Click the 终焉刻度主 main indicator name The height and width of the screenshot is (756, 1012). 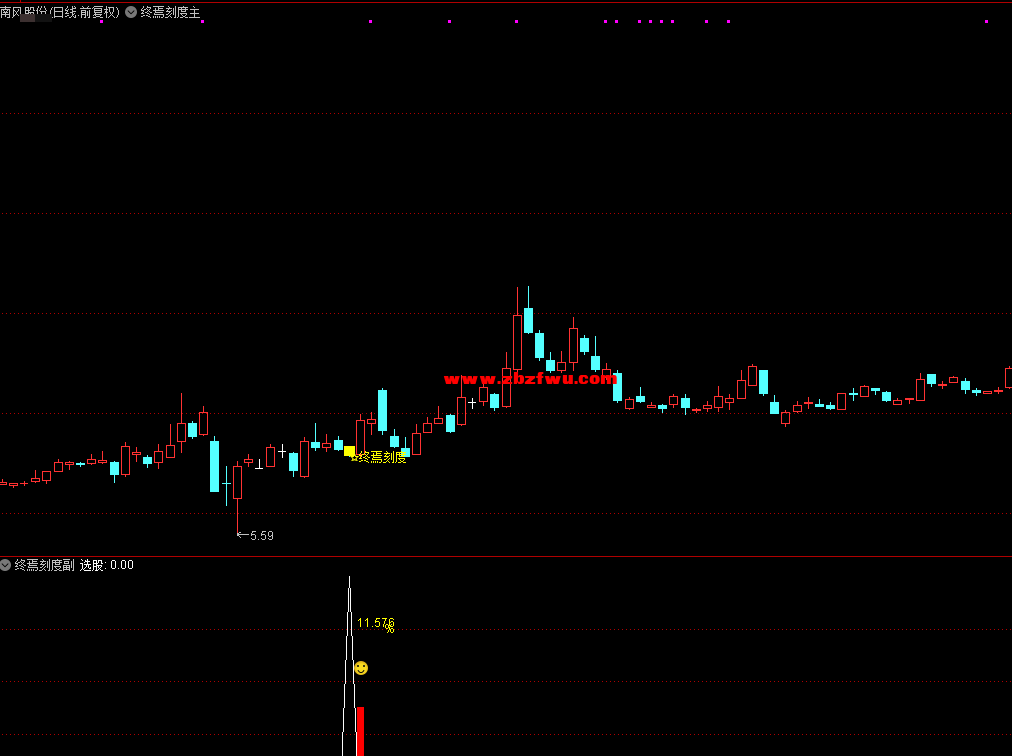pyautogui.click(x=170, y=12)
